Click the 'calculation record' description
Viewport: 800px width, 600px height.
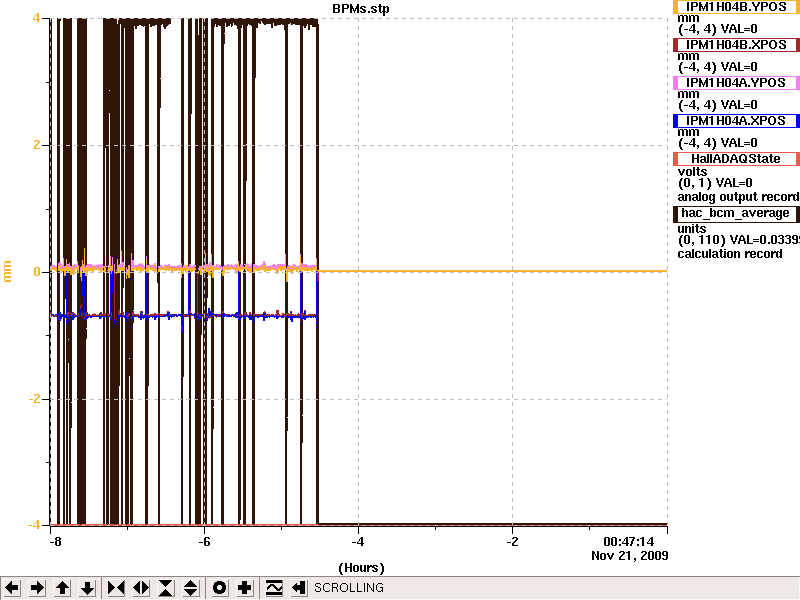pos(730,254)
